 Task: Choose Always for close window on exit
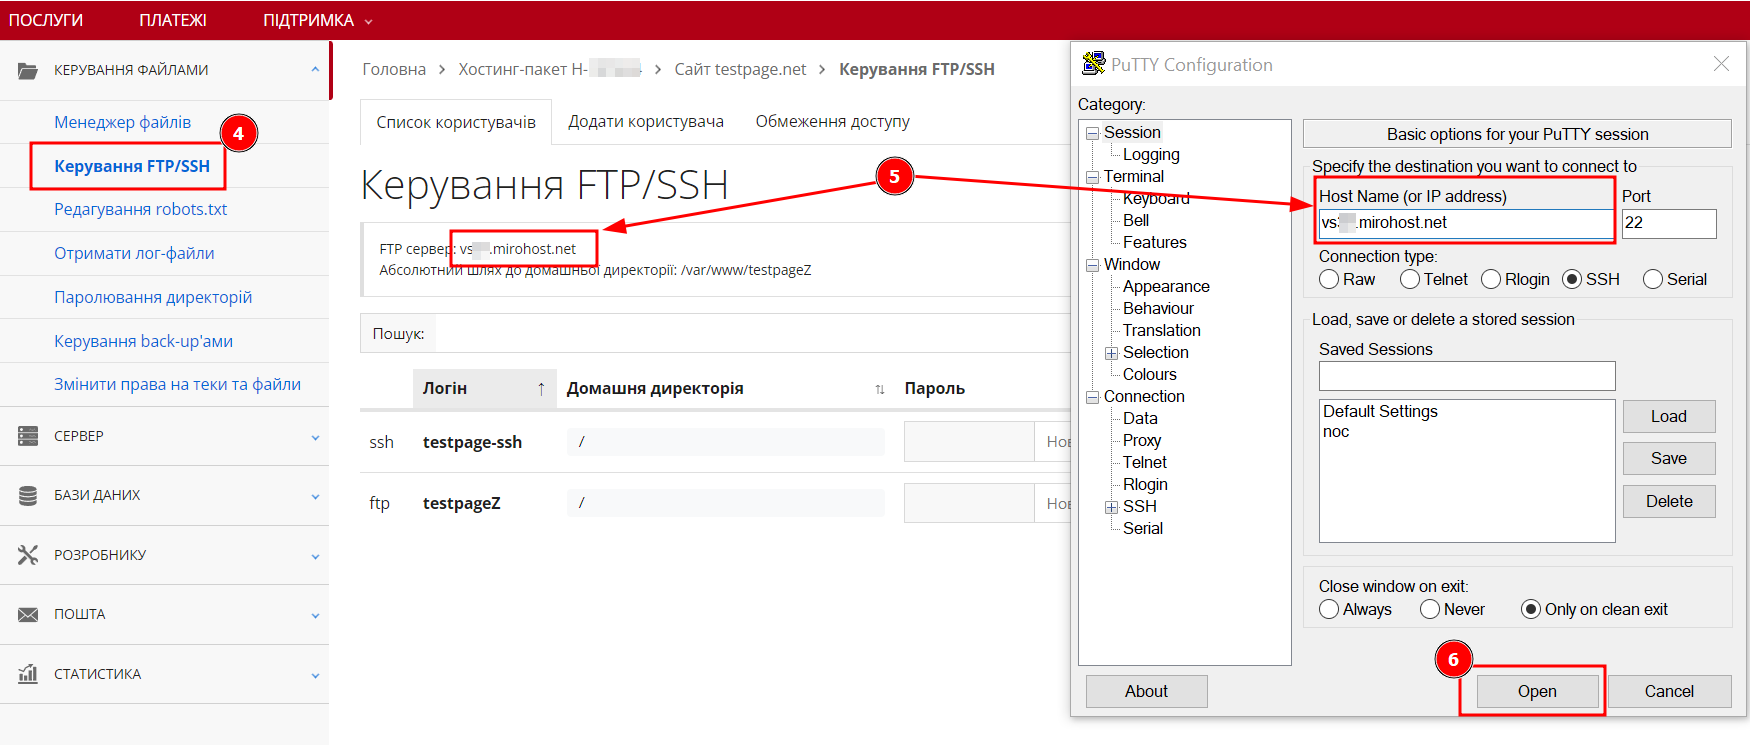pos(1329,609)
